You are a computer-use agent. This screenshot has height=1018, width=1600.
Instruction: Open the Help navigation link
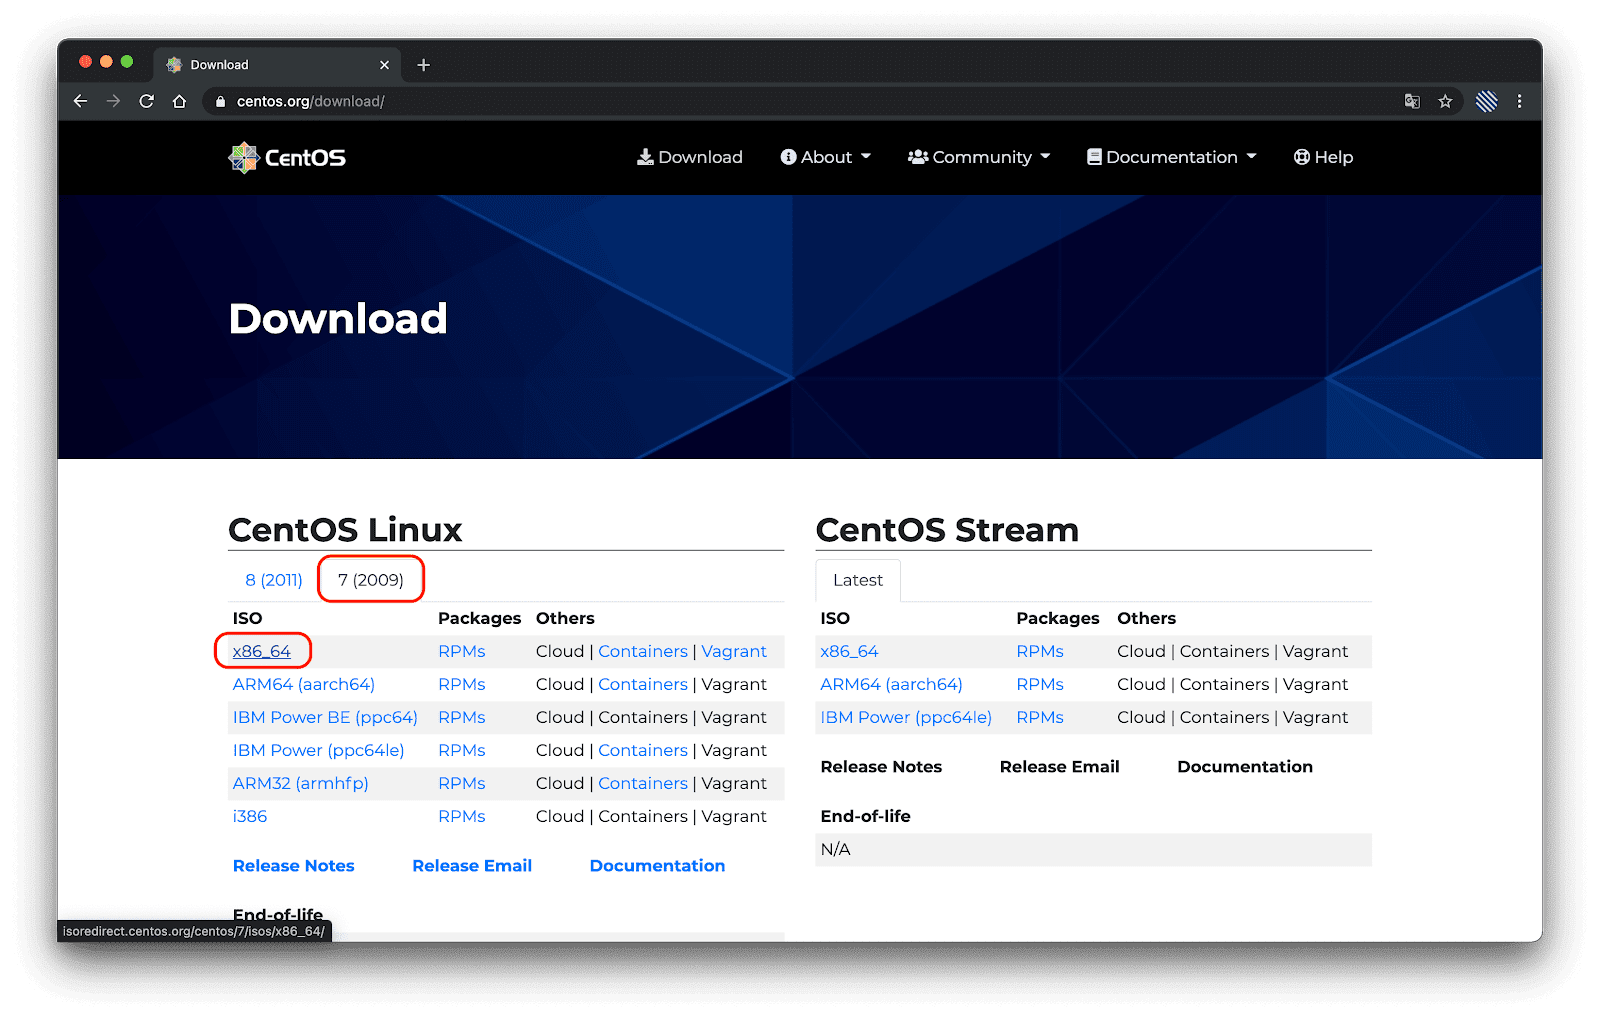(1323, 157)
